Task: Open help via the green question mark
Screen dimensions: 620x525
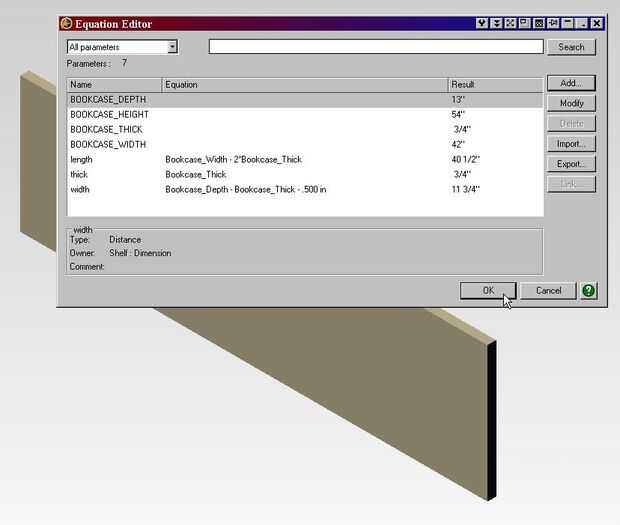Action: (588, 291)
